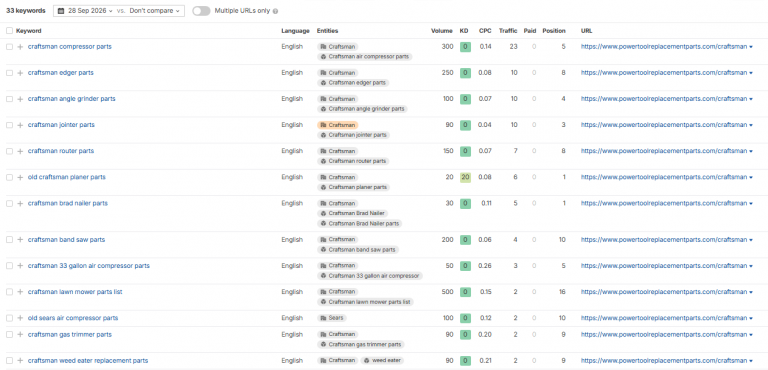Open the Don't compare dropdown
Screen dimensions: 768x370
pyautogui.click(x=154, y=11)
